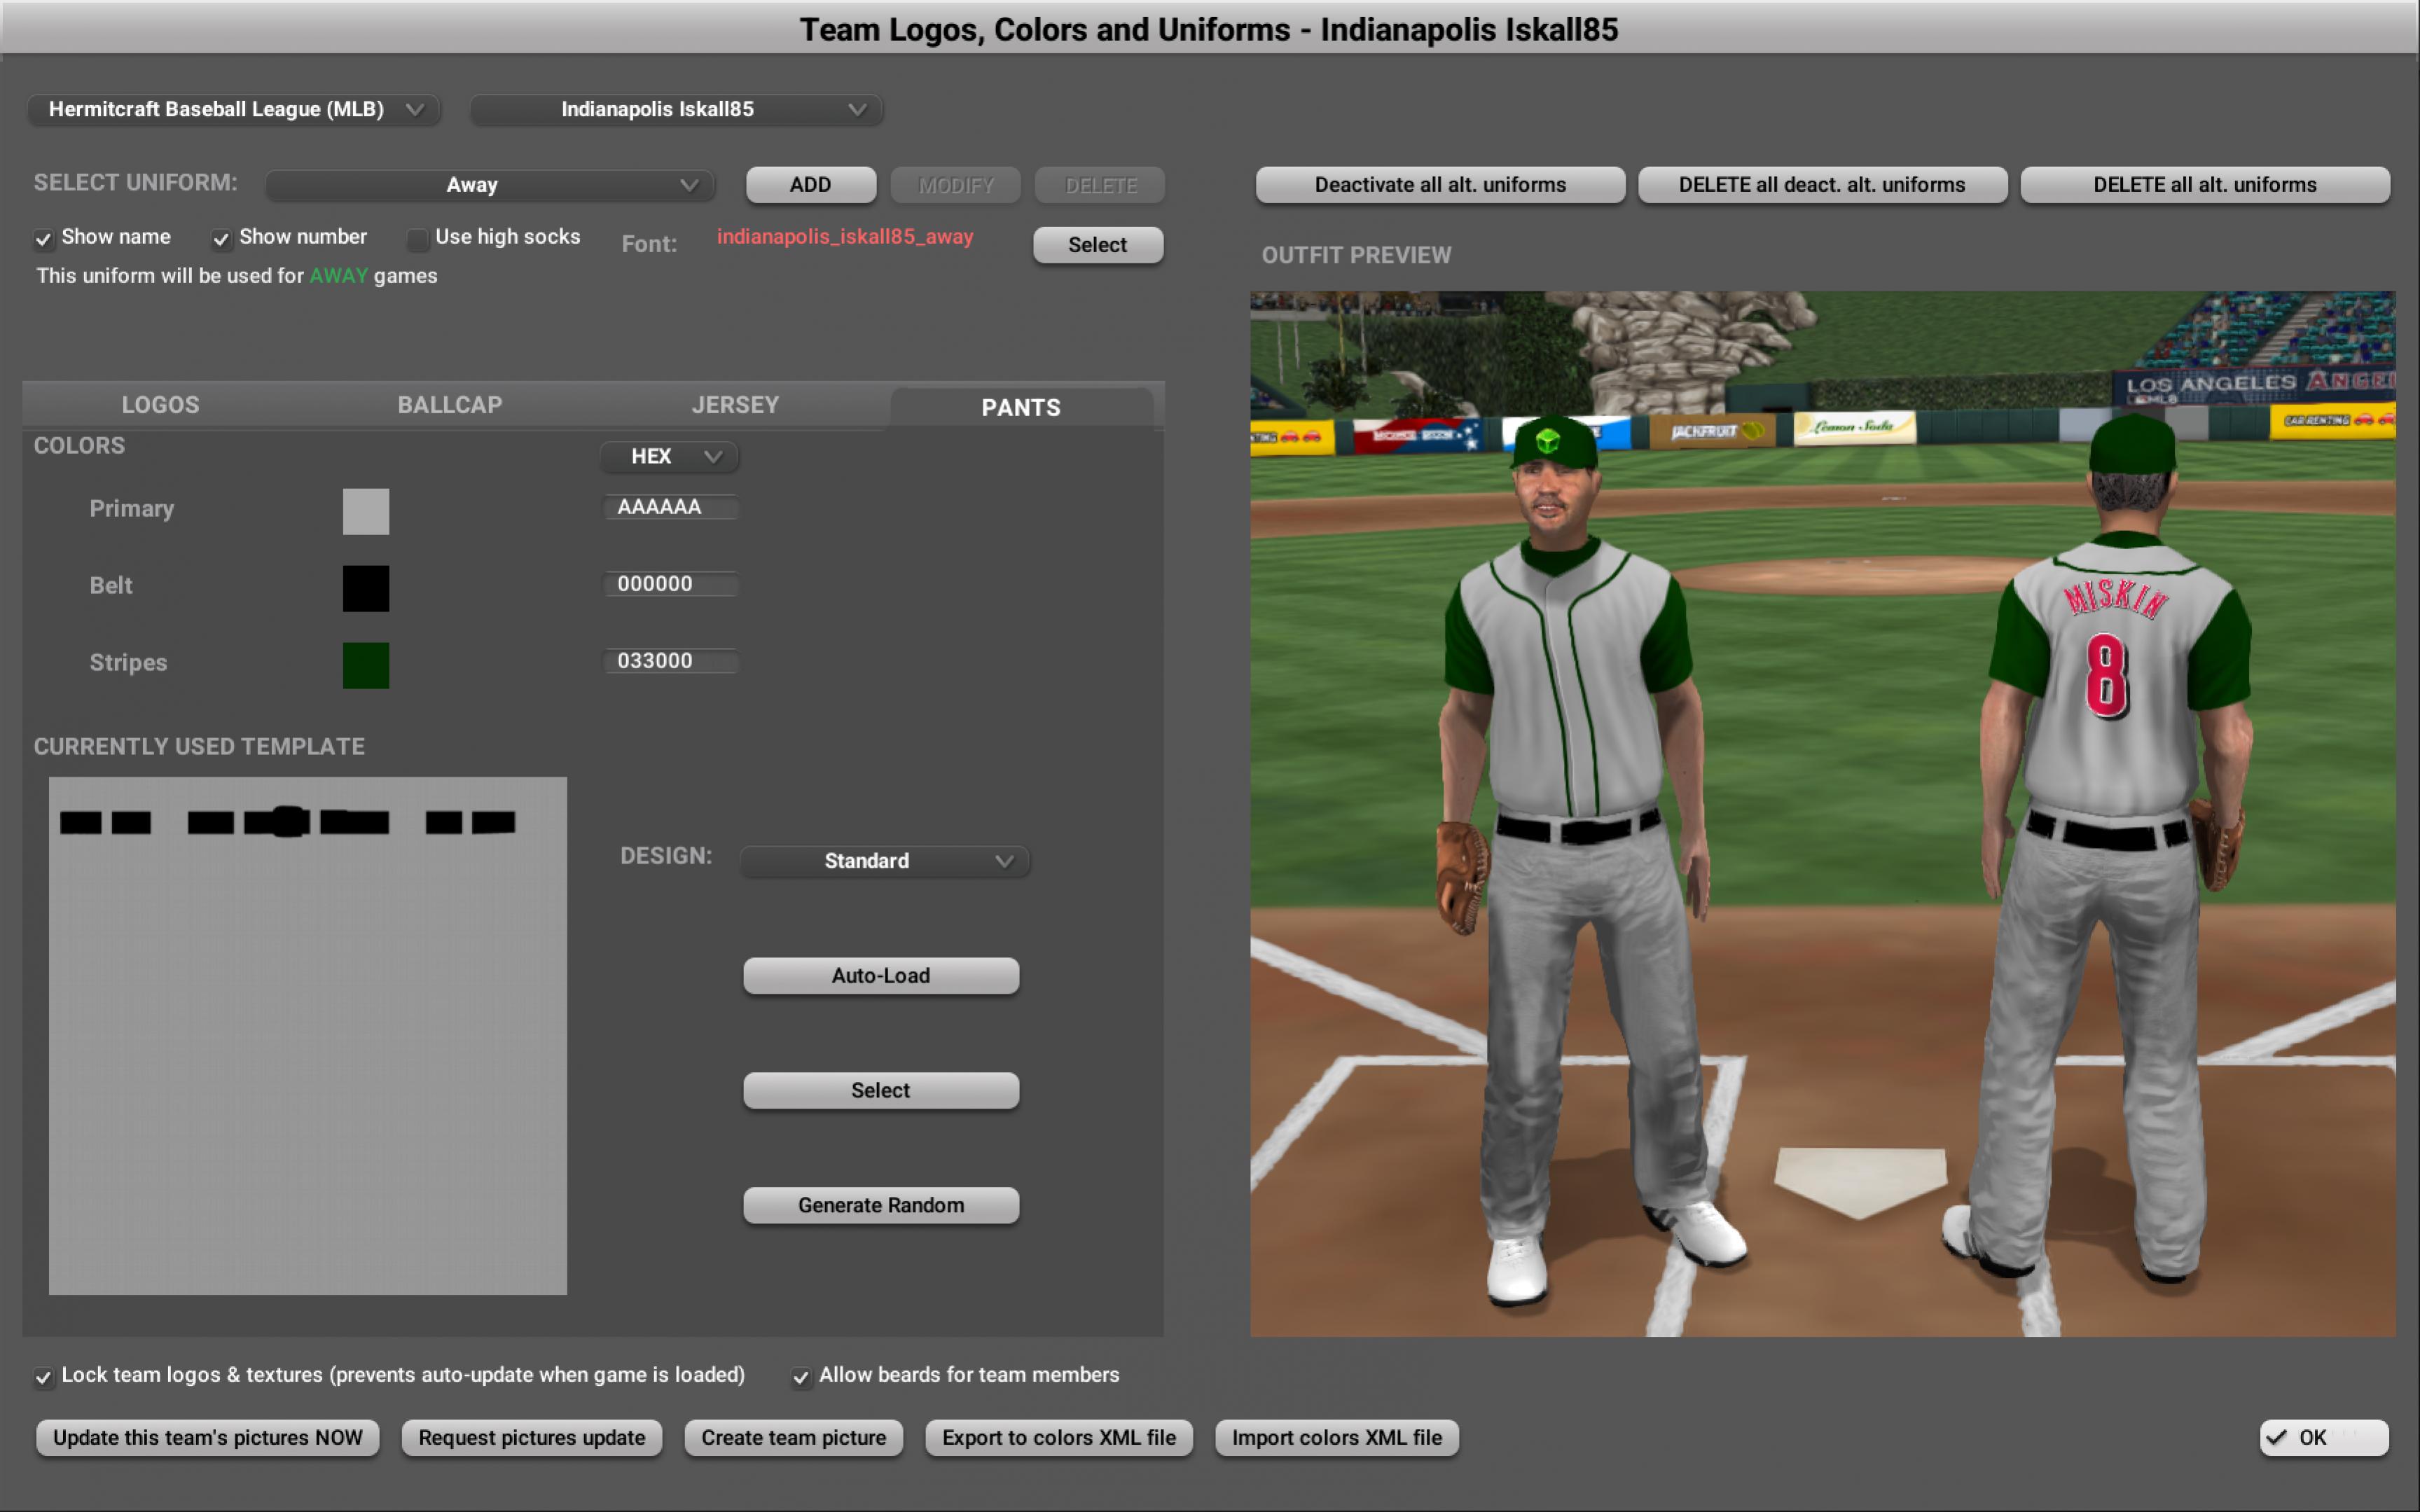Open the Hermitcraft Baseball League dropdown

click(x=234, y=109)
